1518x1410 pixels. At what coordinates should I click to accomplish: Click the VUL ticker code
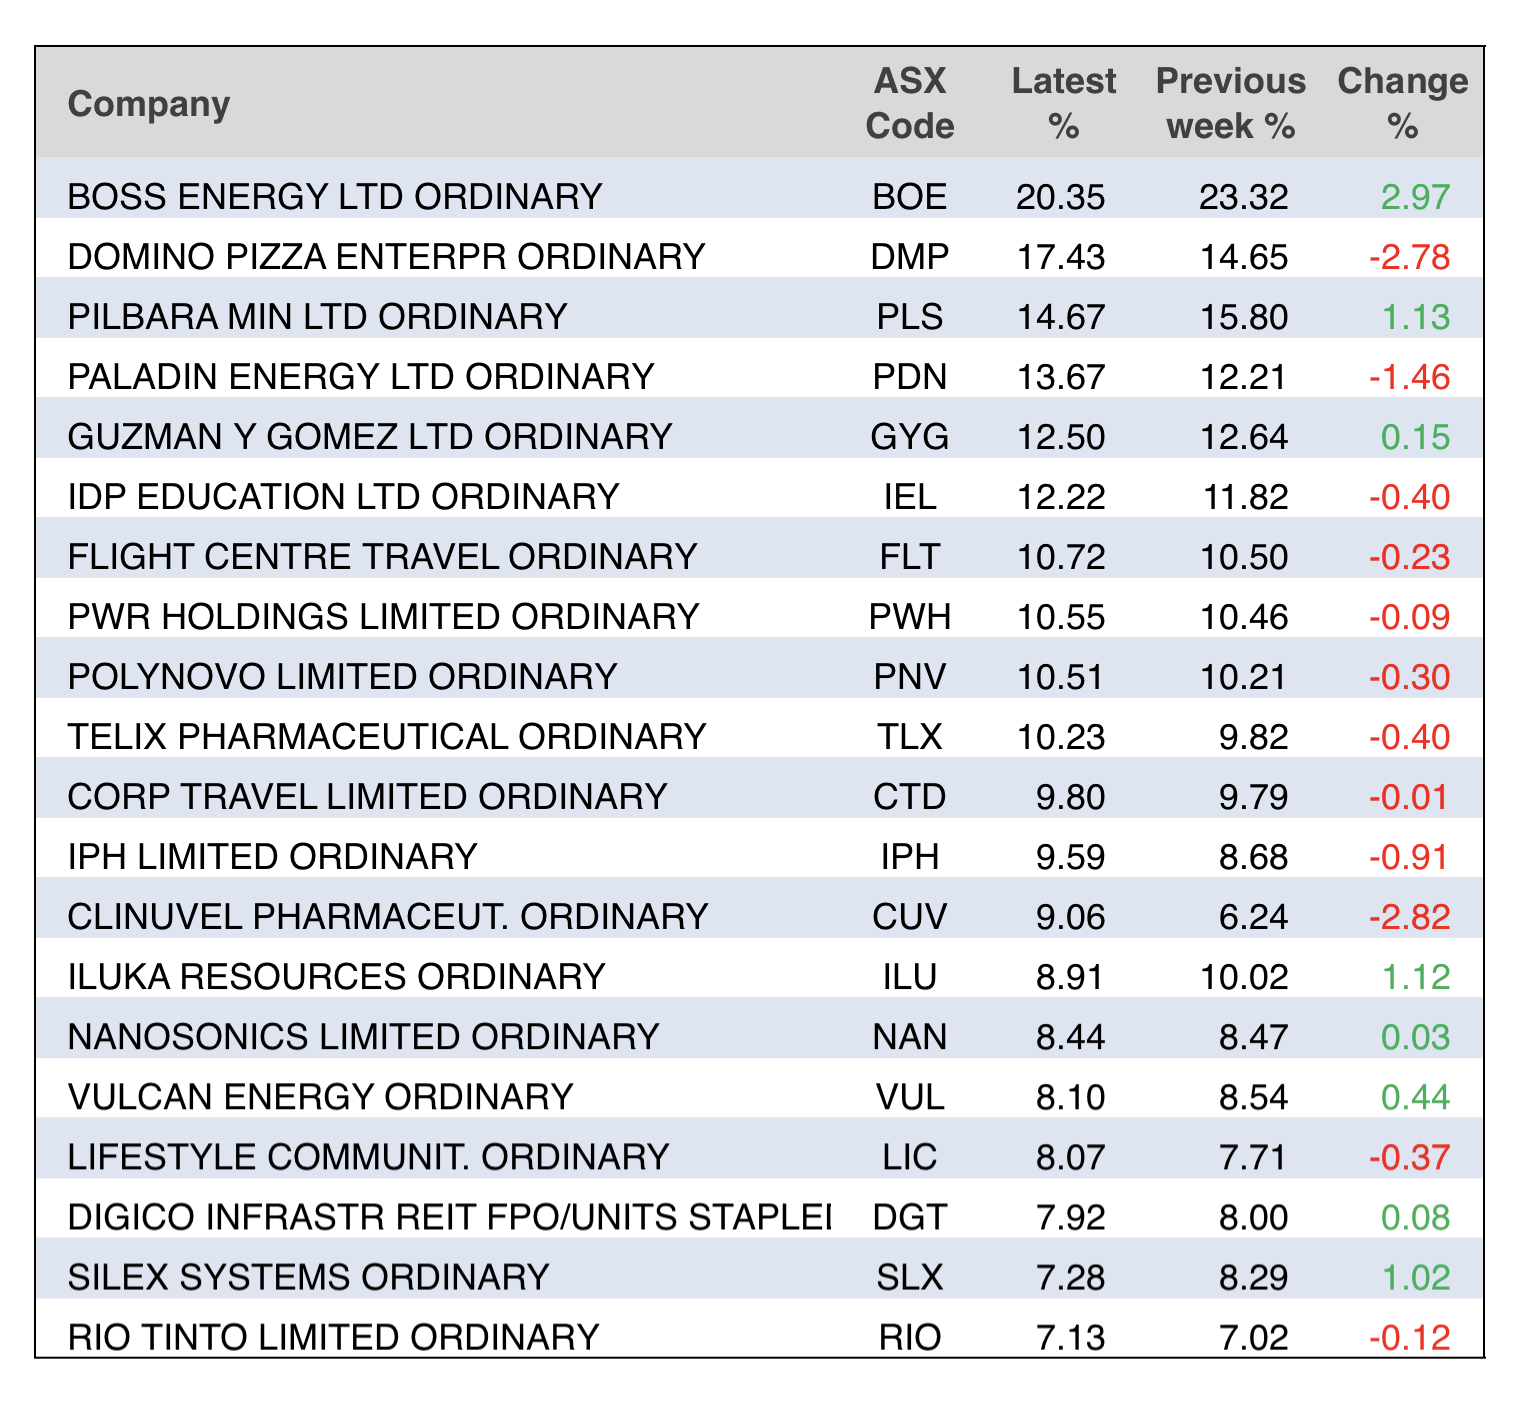click(x=909, y=1097)
